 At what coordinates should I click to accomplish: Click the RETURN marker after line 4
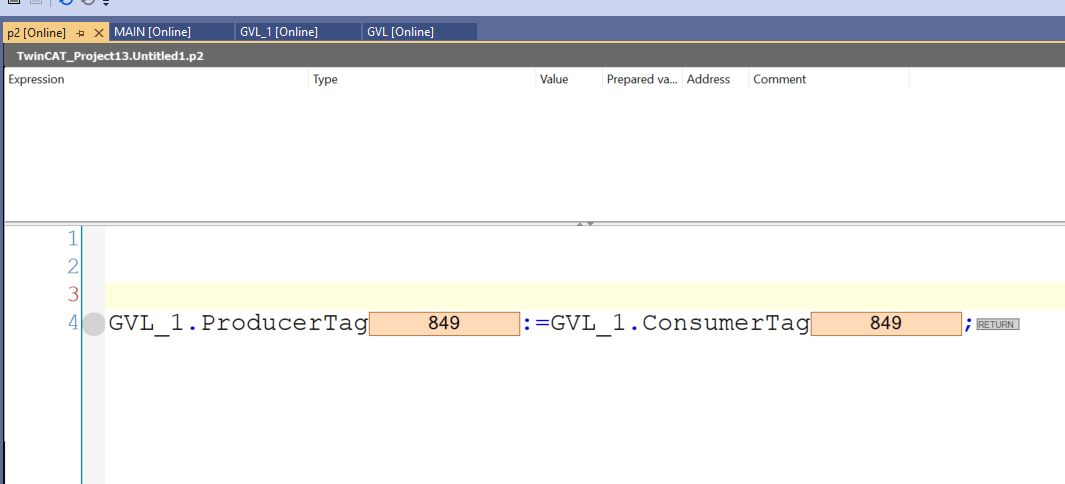[x=998, y=324]
